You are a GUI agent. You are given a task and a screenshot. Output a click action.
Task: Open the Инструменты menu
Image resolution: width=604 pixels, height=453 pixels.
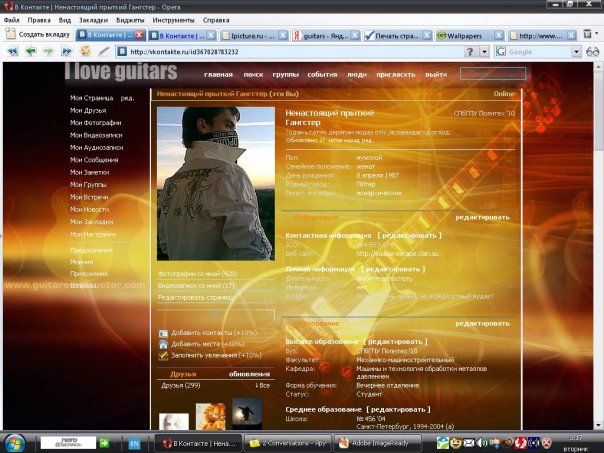point(173,20)
